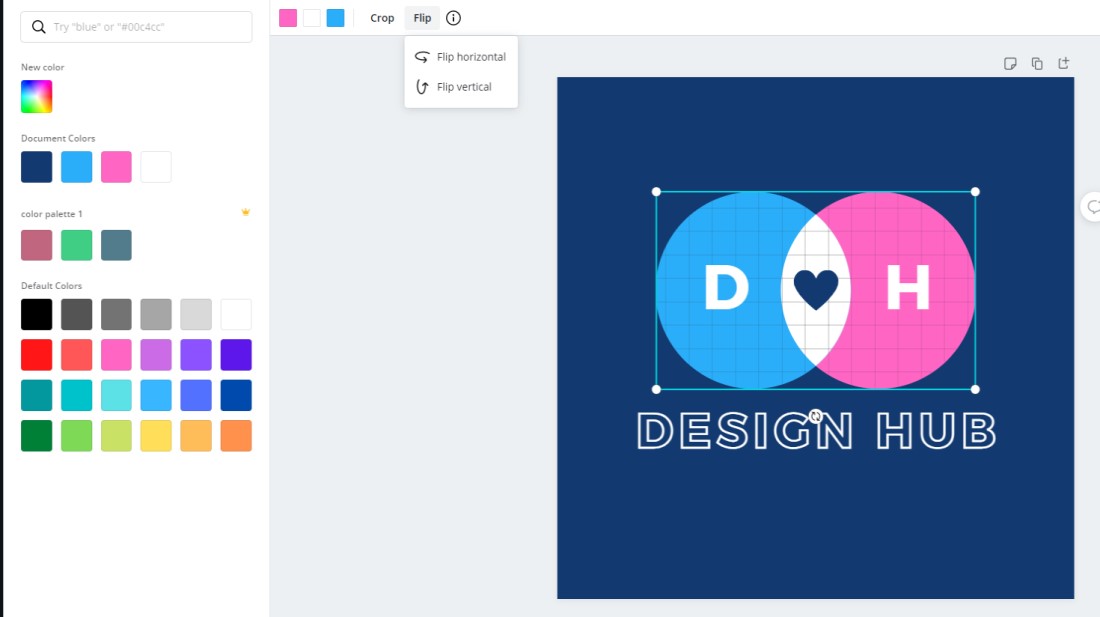Select the black default color

pos(36,314)
